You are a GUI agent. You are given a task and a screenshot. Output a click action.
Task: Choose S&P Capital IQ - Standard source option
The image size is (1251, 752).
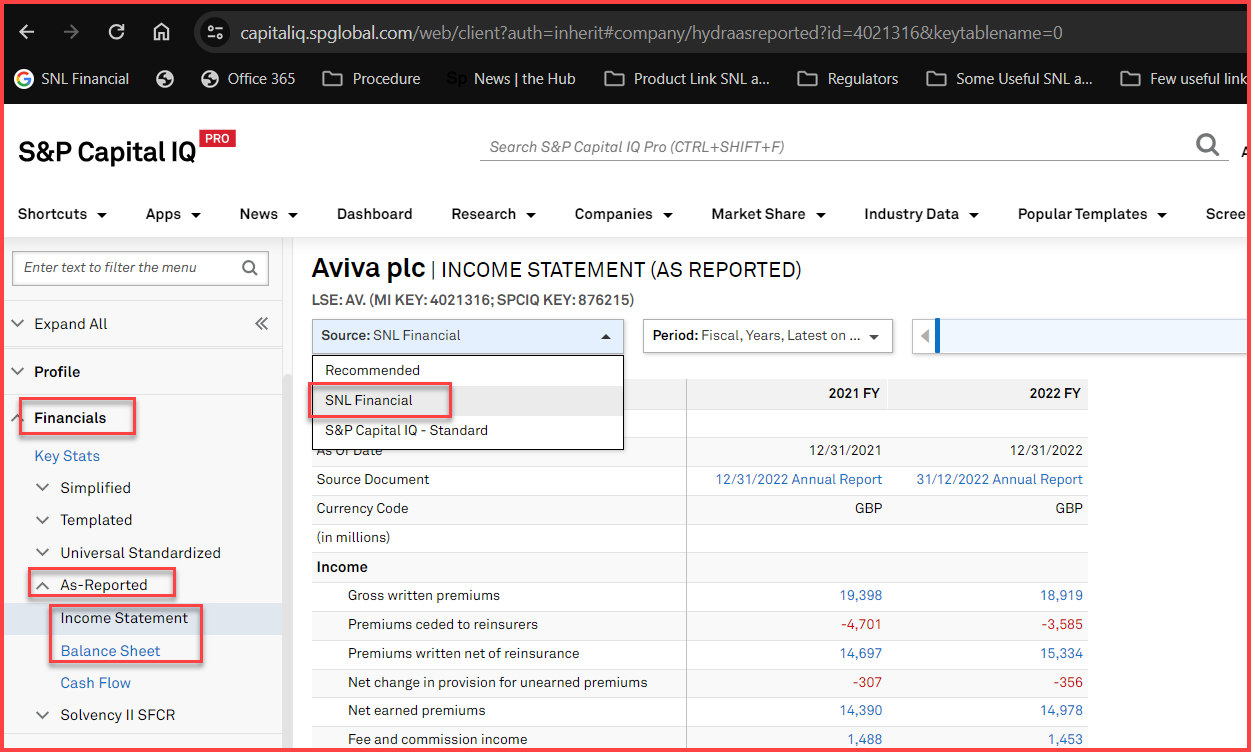(x=406, y=430)
